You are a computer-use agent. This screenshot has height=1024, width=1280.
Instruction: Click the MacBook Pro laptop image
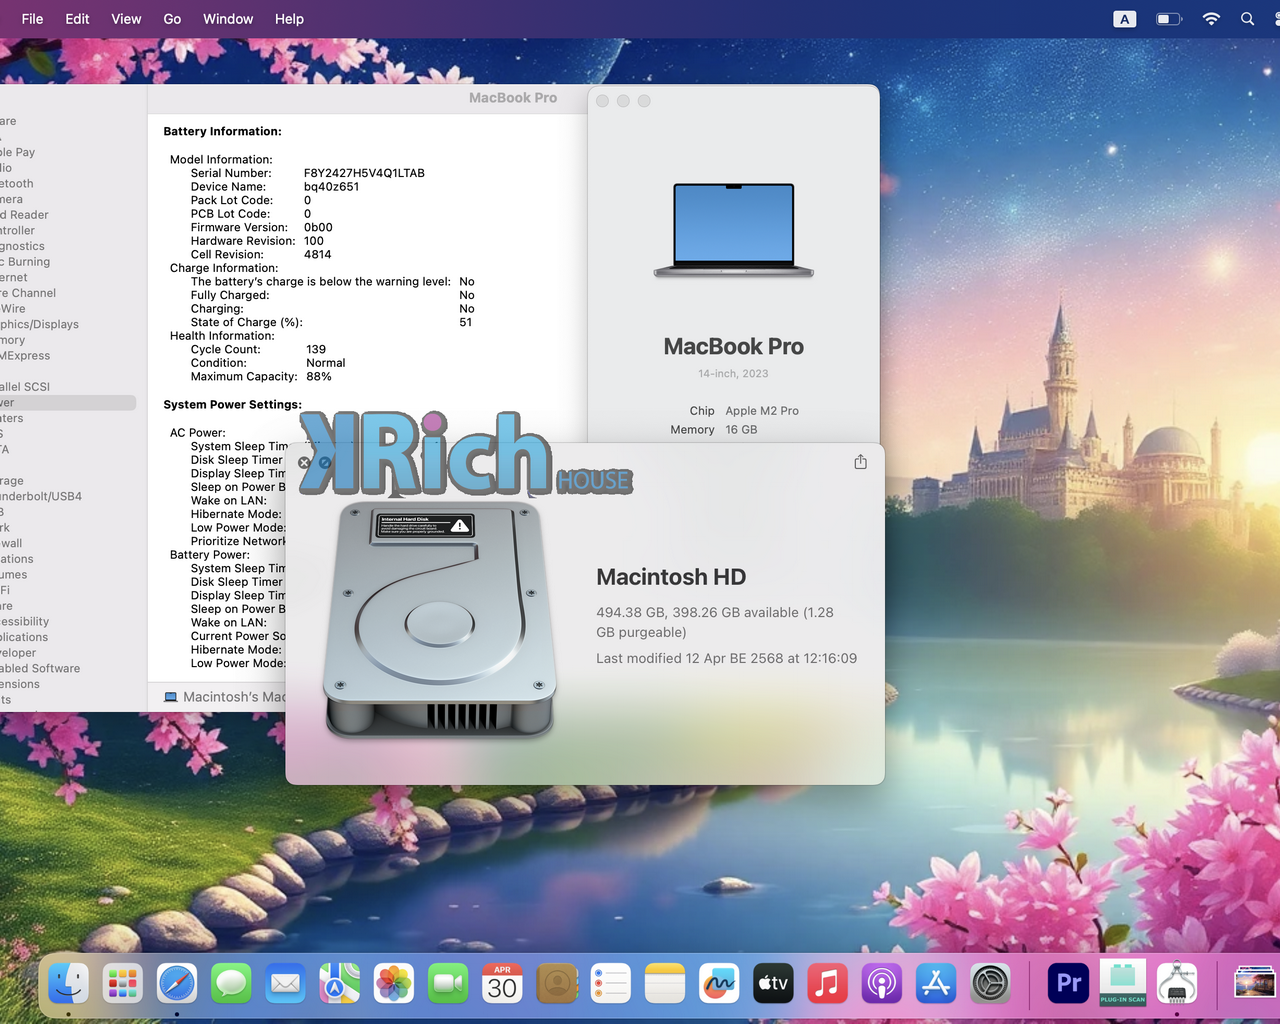pos(734,230)
